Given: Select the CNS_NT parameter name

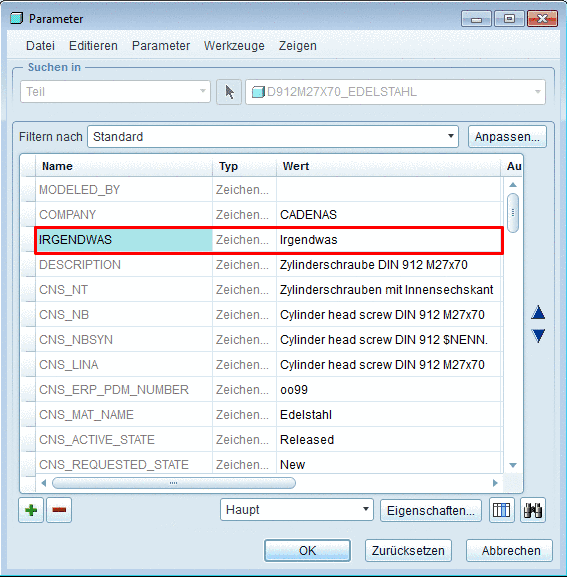Looking at the screenshot, I should [x=63, y=290].
